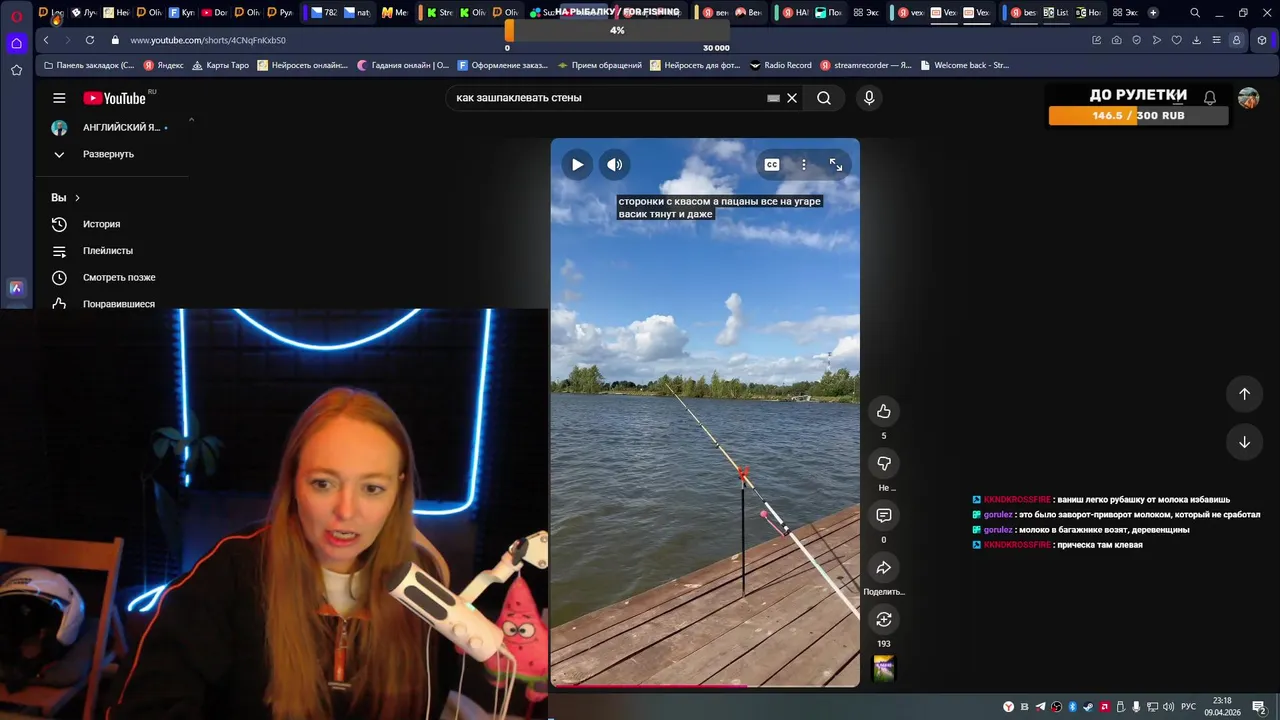Open Панель закладок folder
Viewport: 1280px width, 720px height.
point(88,65)
